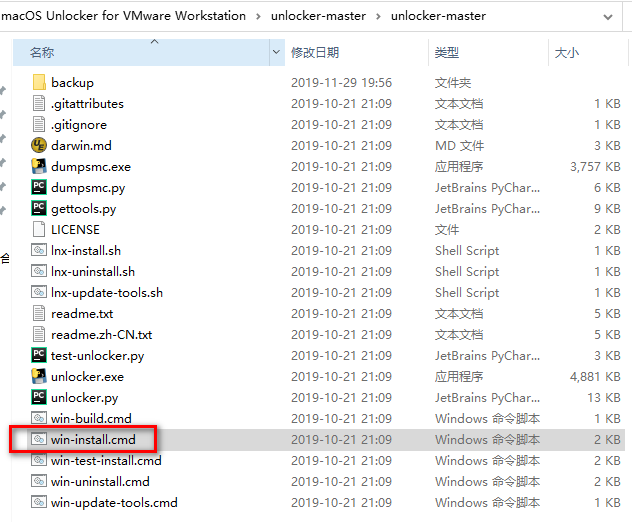Click the text icon of readme.txt
The height and width of the screenshot is (522, 632).
point(39,313)
